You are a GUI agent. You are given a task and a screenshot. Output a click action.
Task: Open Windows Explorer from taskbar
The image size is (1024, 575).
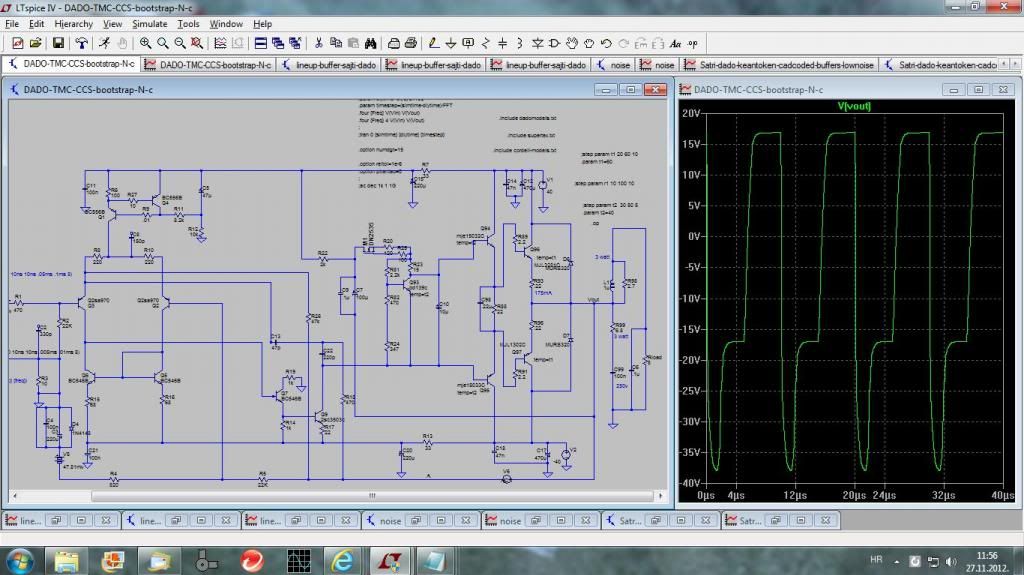pos(66,561)
